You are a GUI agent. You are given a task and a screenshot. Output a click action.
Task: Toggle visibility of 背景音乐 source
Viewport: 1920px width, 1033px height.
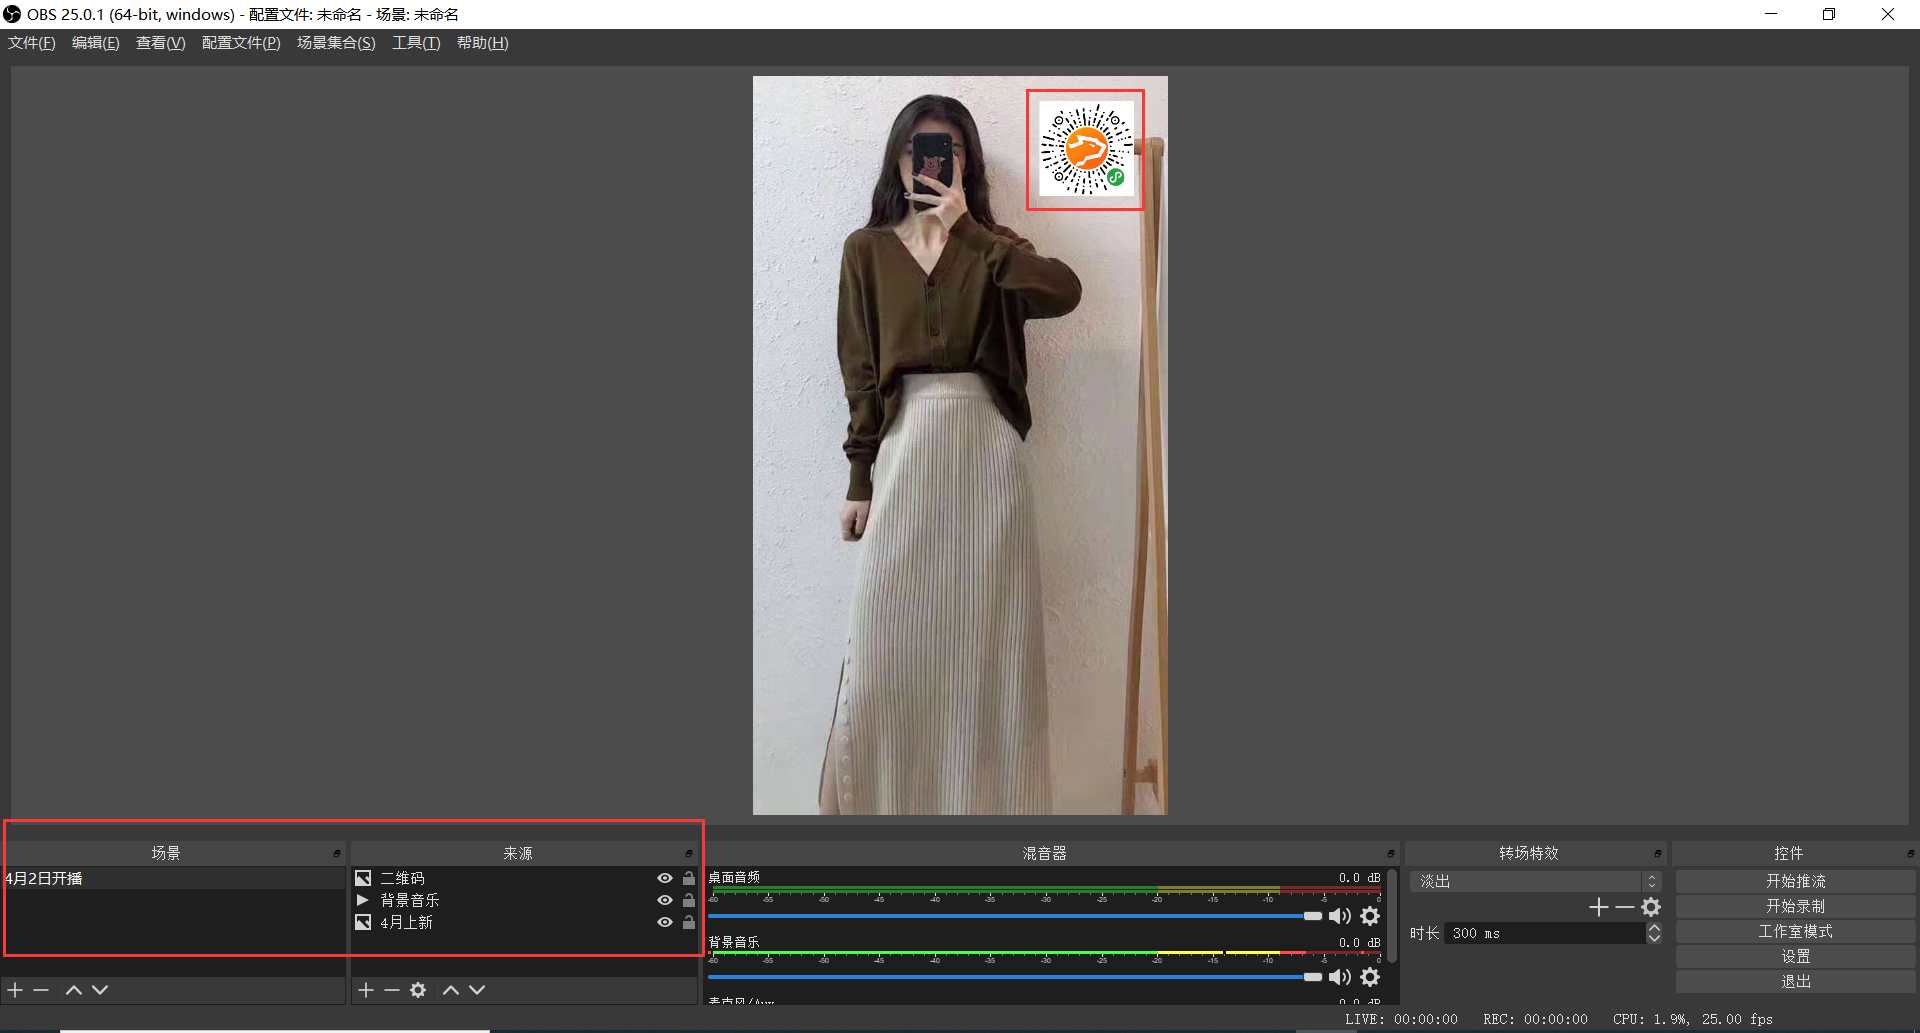(664, 900)
